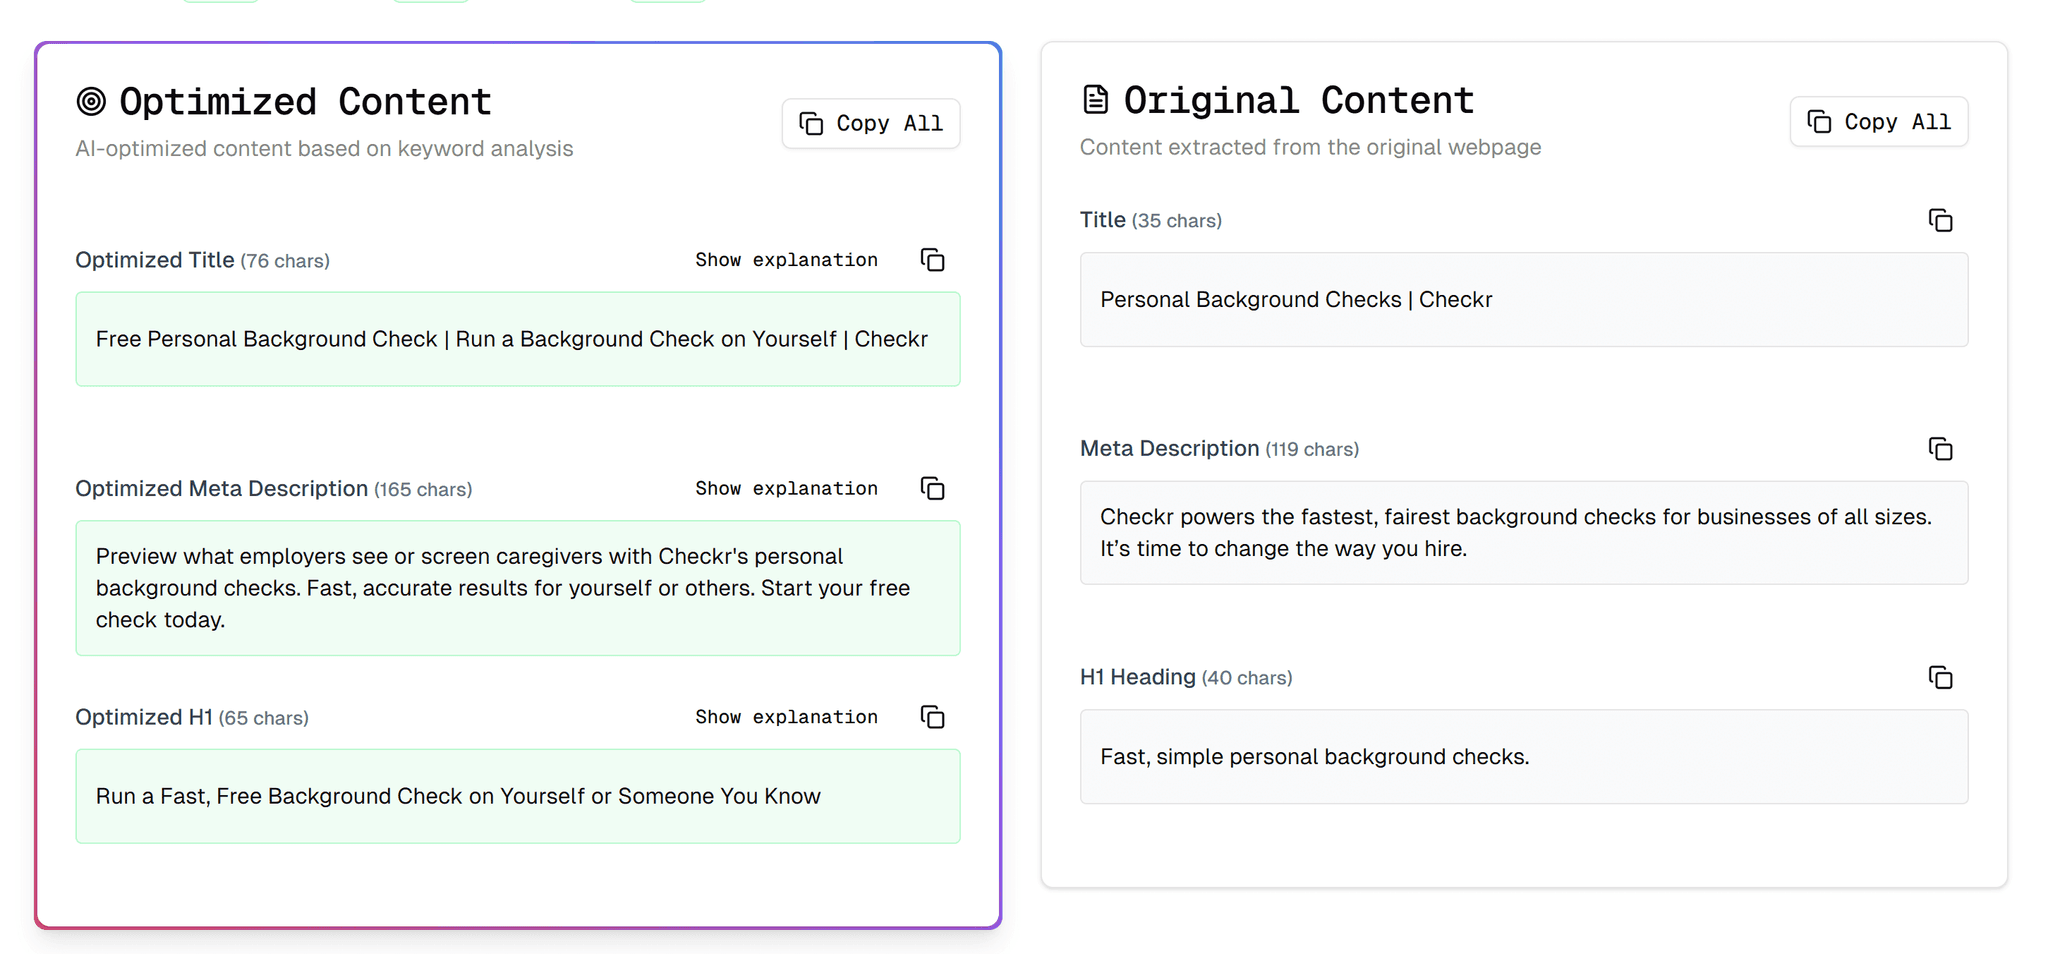Click the target icon beside Optimized Content
Image resolution: width=2048 pixels, height=954 pixels.
point(93,100)
